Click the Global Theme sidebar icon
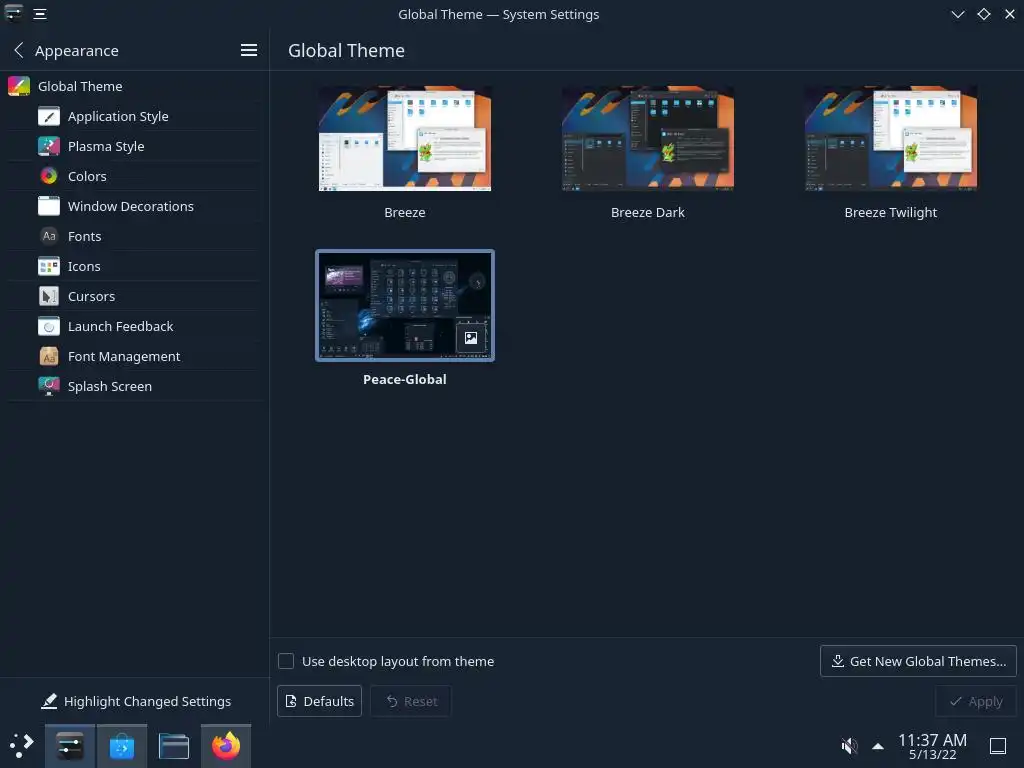The image size is (1024, 768). [19, 86]
